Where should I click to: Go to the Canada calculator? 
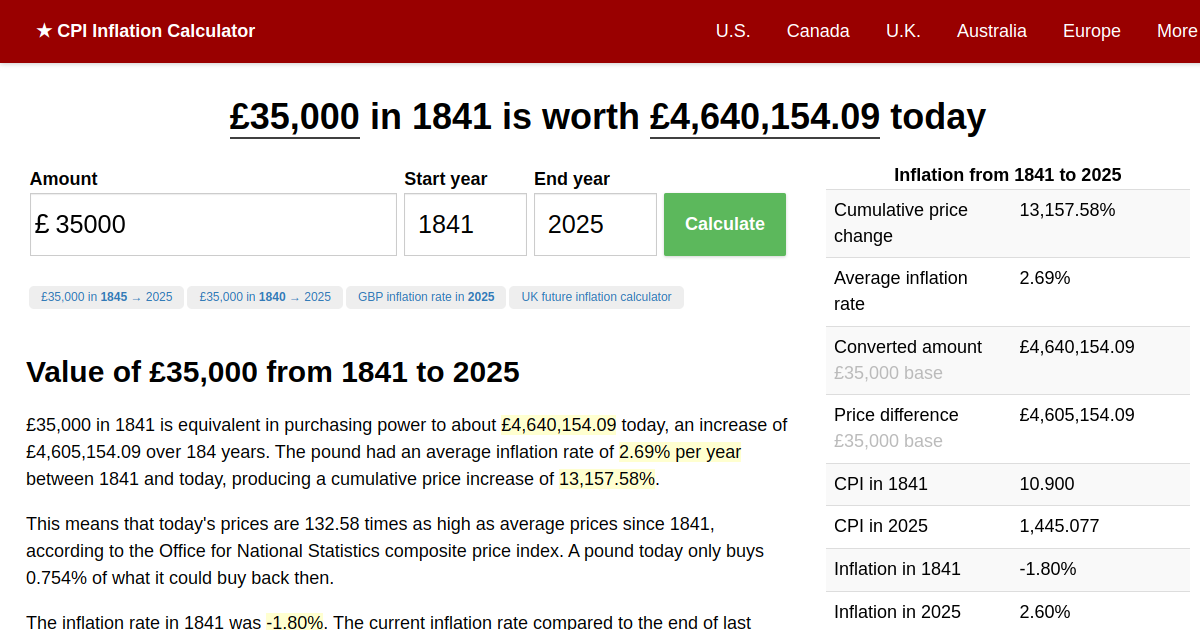(817, 31)
